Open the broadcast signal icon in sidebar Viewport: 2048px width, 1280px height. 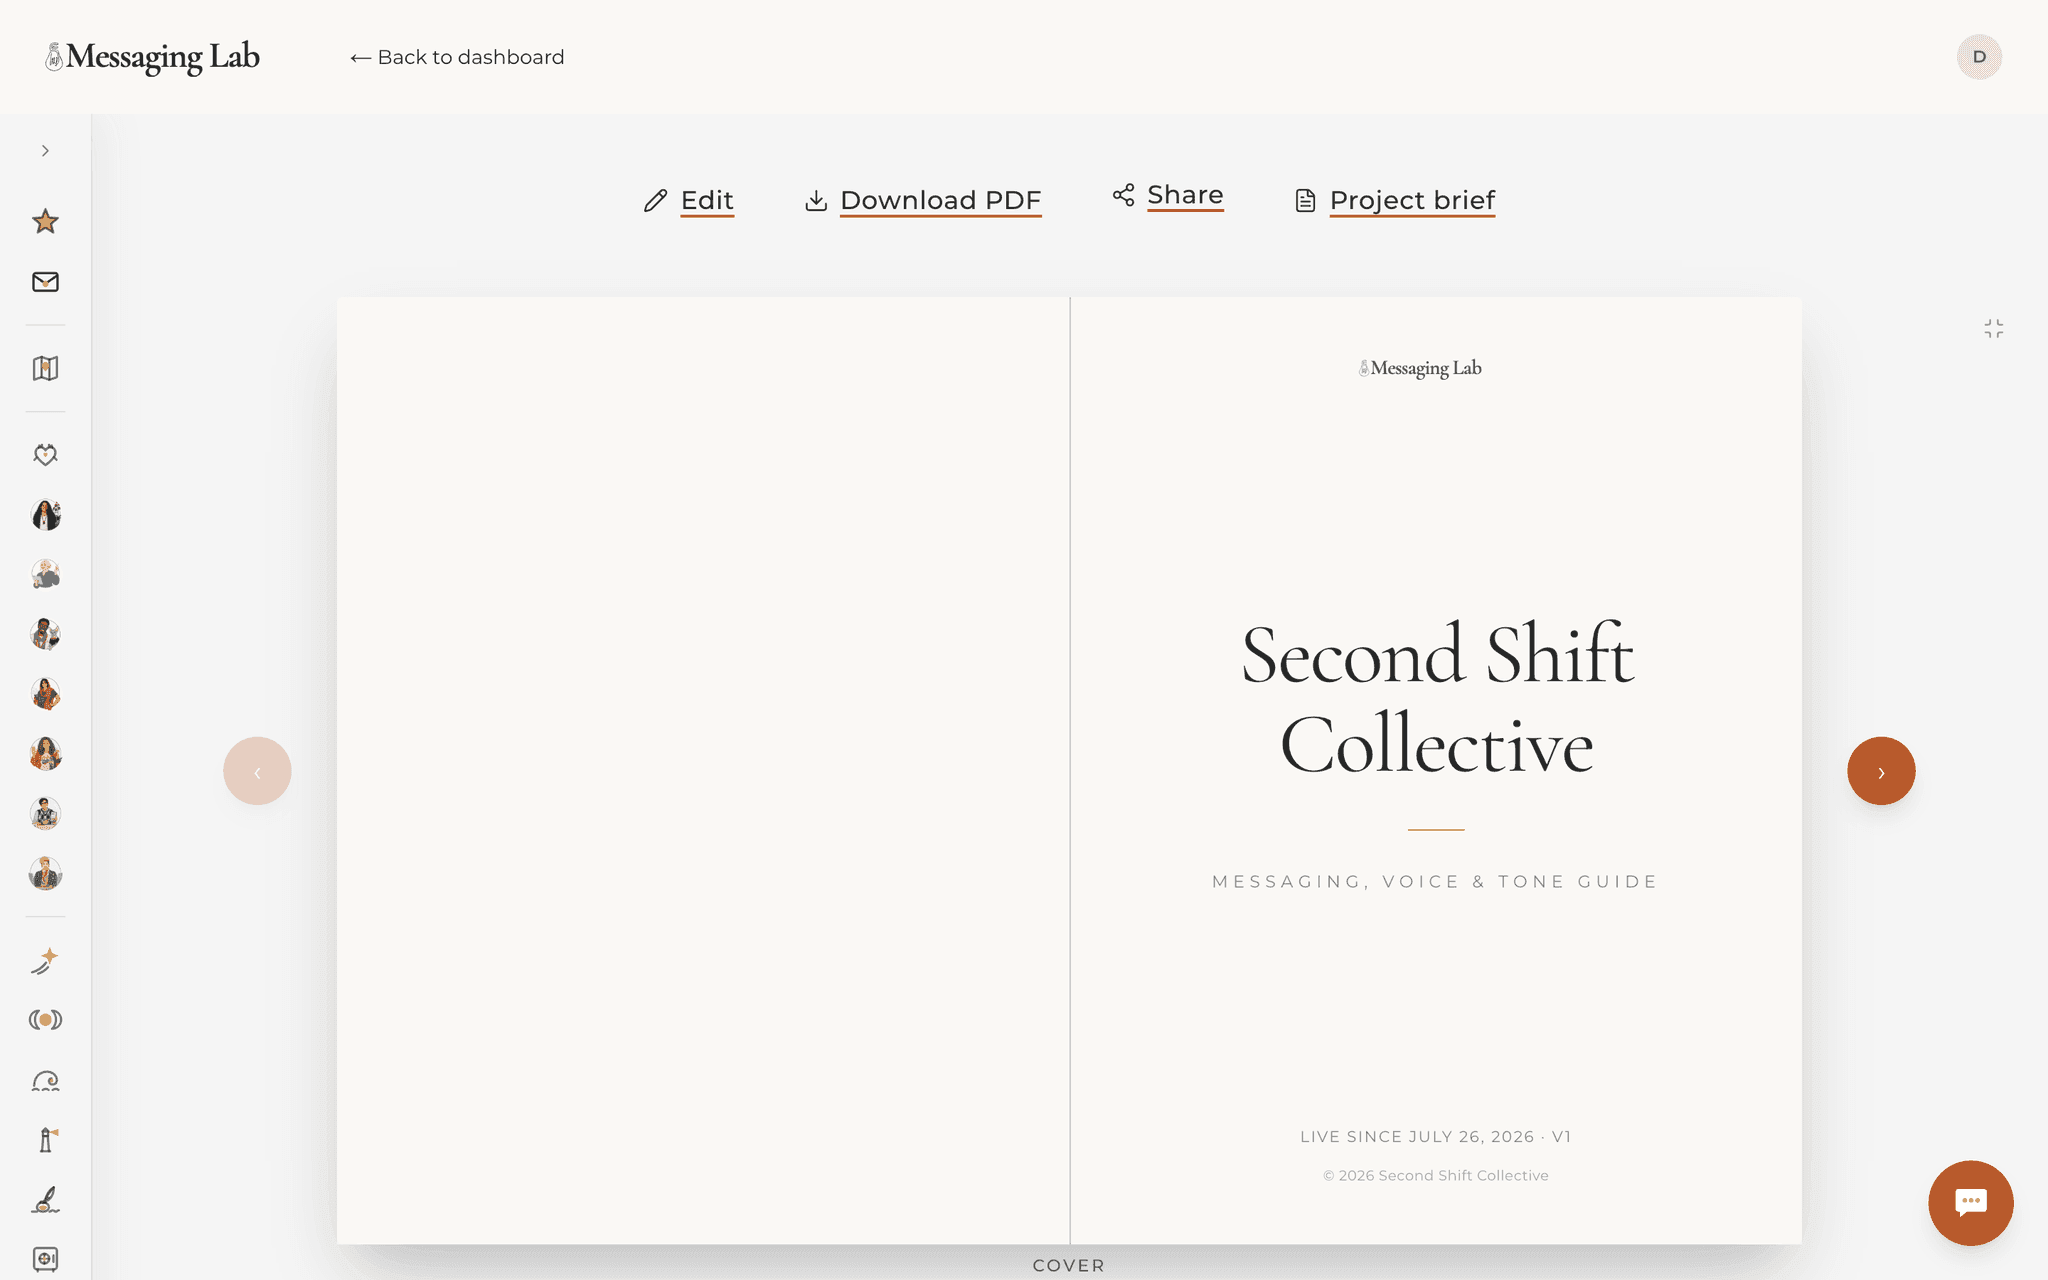(45, 1020)
